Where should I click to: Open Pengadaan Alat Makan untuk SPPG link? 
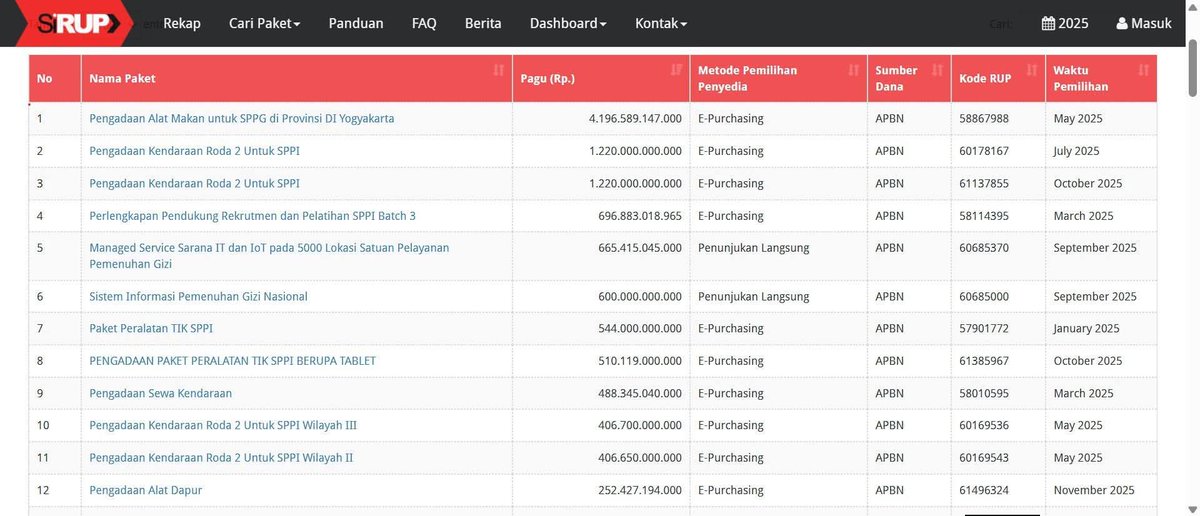[242, 118]
